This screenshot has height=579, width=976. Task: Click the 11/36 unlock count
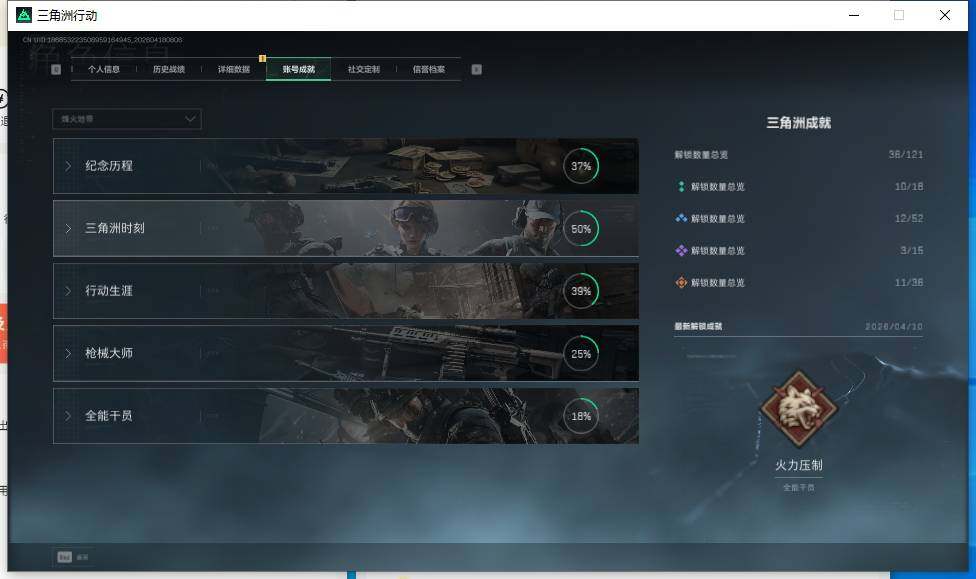tap(909, 283)
